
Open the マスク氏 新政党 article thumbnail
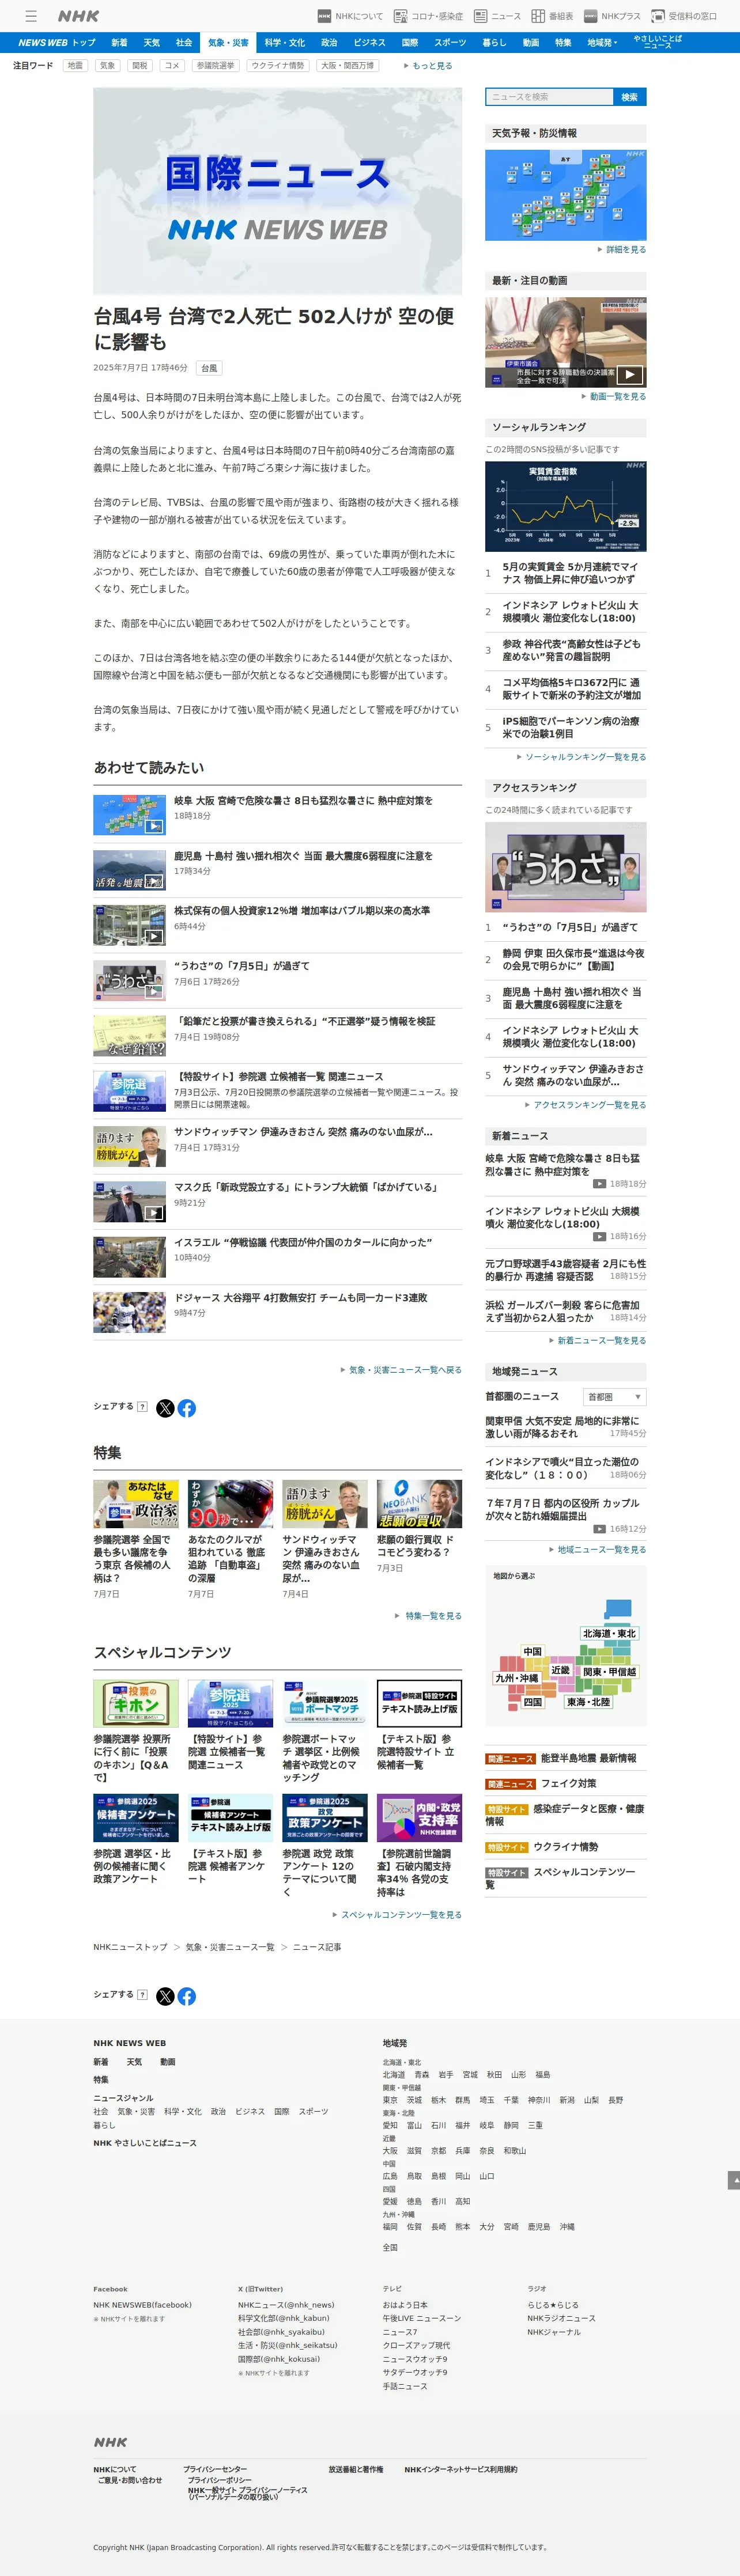click(x=129, y=1202)
